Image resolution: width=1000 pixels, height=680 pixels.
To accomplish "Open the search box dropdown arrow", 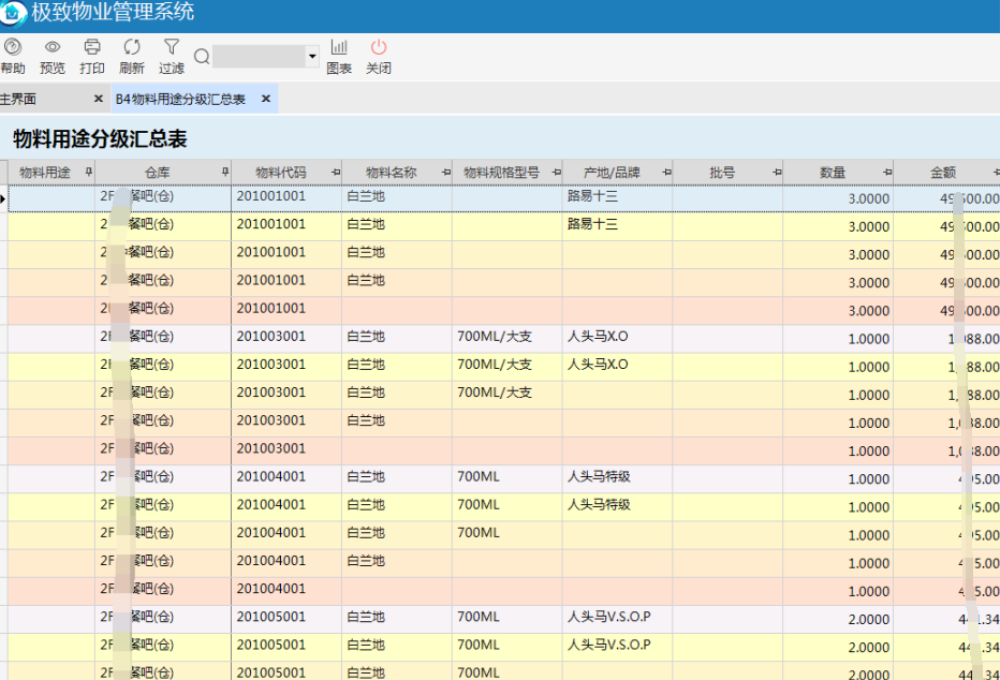I will click(x=312, y=57).
